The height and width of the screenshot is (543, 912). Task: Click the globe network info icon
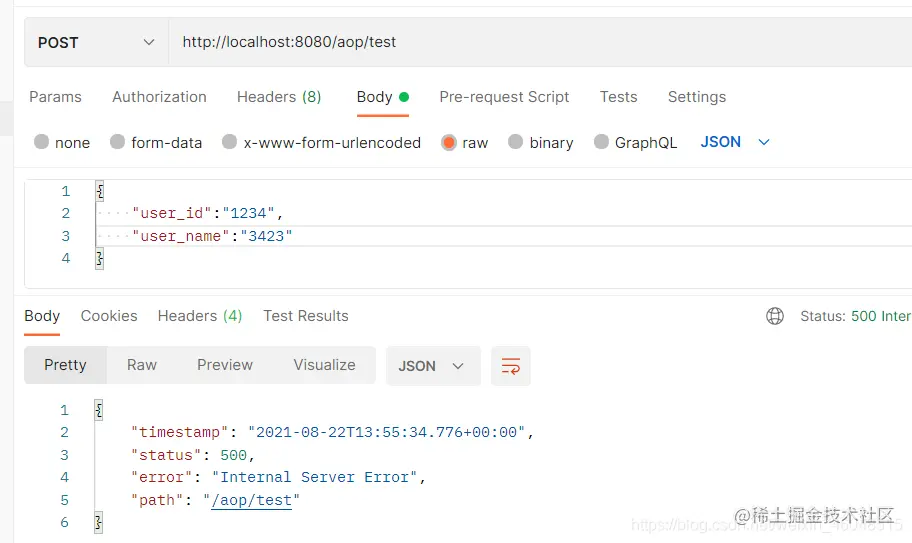coord(775,316)
